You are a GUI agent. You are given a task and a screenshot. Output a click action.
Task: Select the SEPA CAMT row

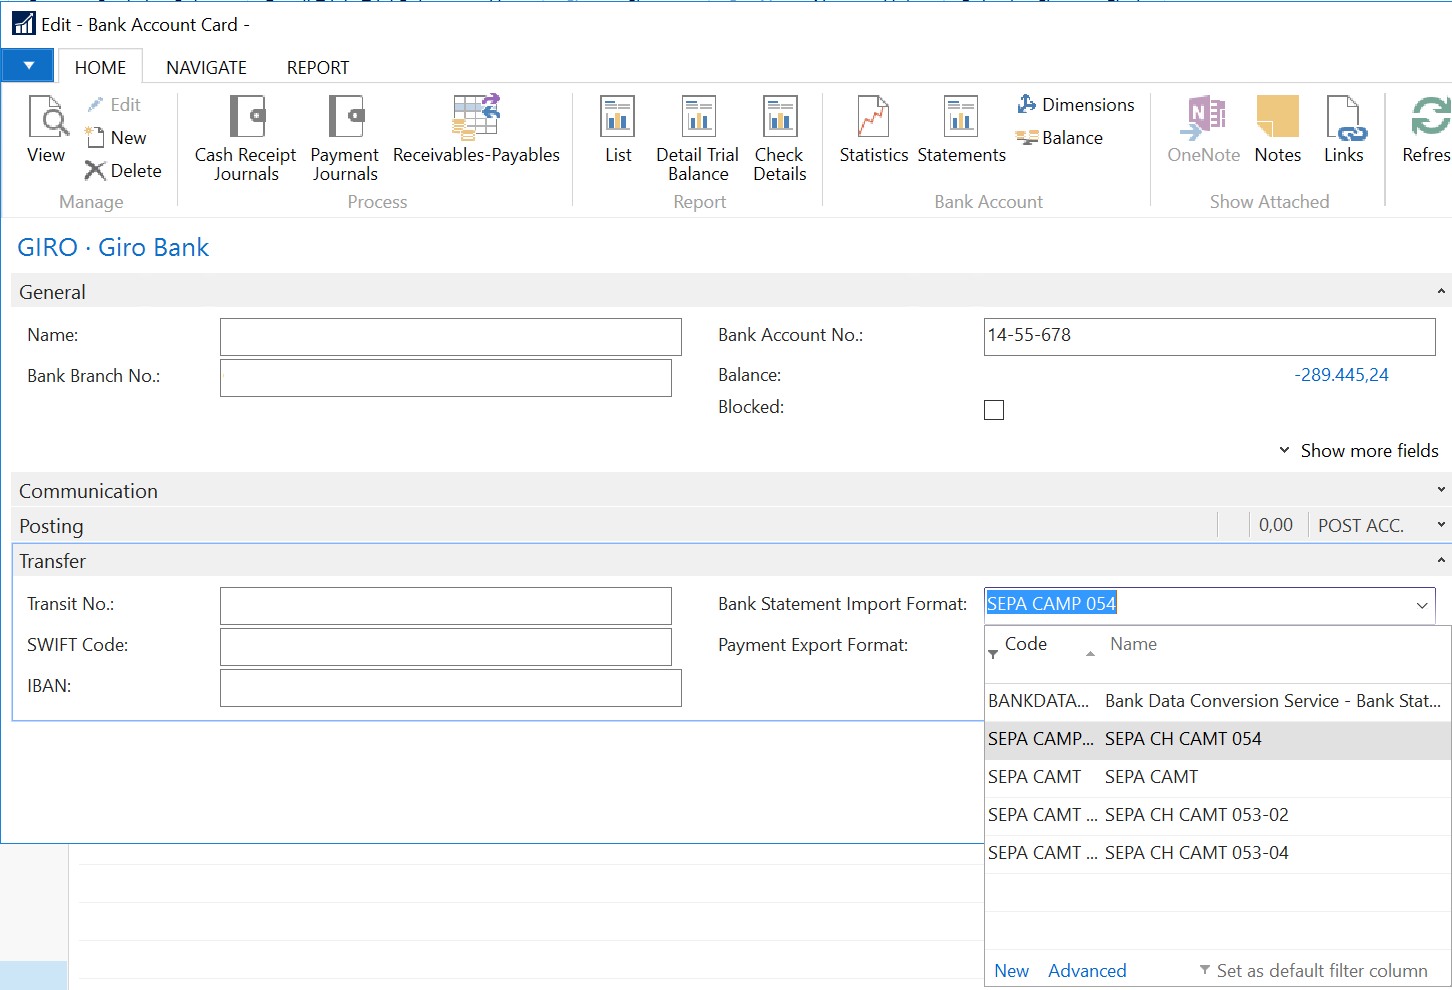(x=1217, y=777)
